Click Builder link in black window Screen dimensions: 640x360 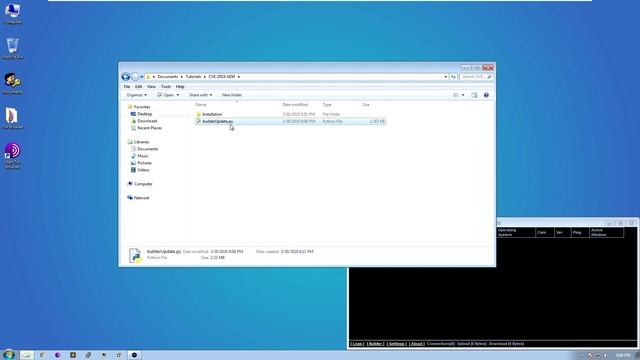[x=375, y=344]
